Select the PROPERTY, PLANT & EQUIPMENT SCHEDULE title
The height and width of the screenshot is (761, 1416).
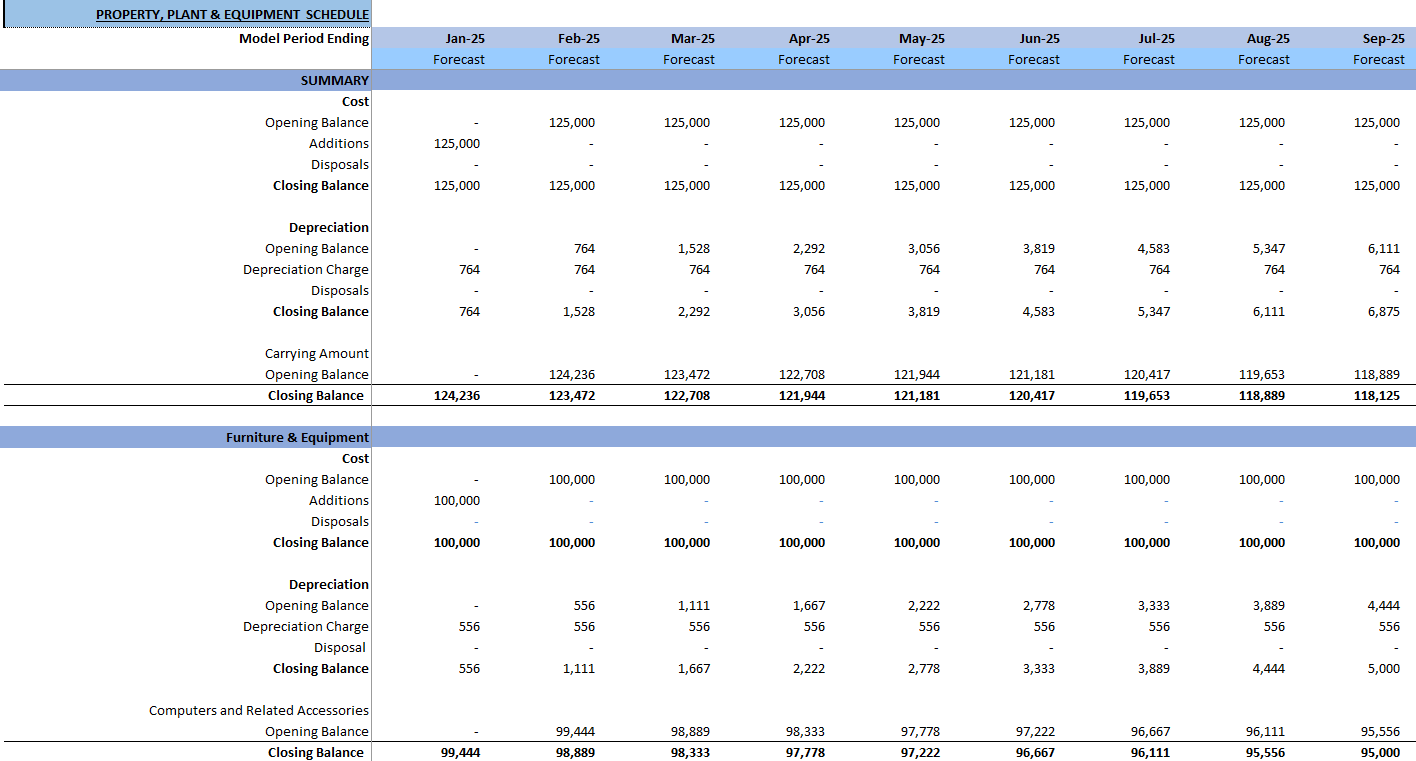coord(232,14)
